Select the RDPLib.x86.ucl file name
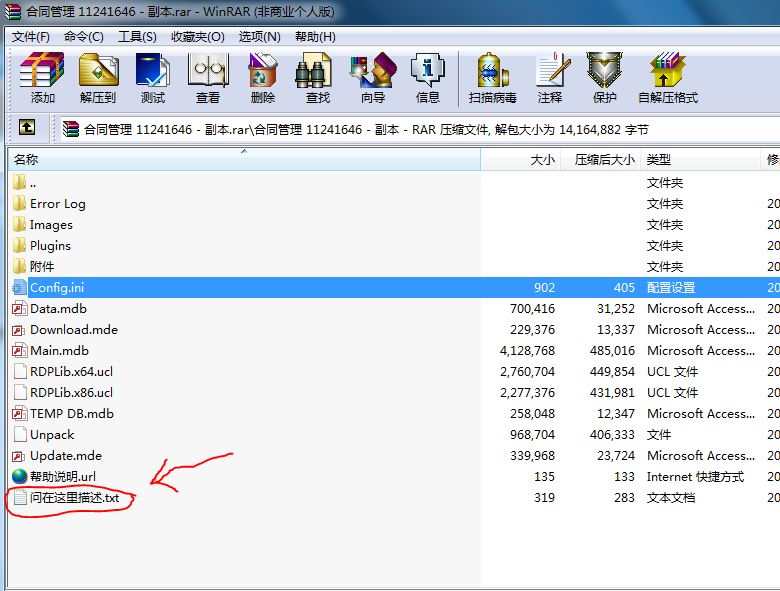This screenshot has width=780, height=591. coord(72,393)
